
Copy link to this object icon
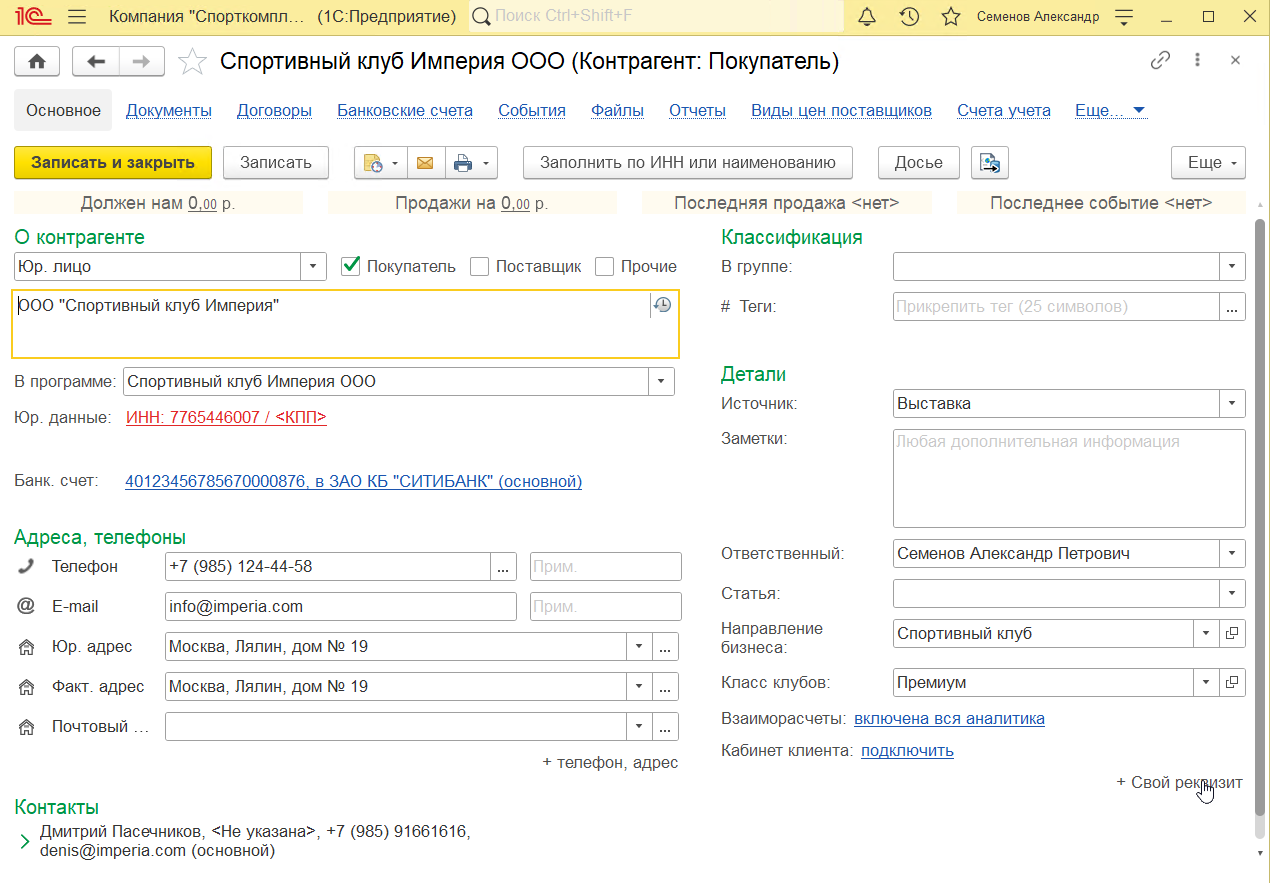click(1160, 61)
